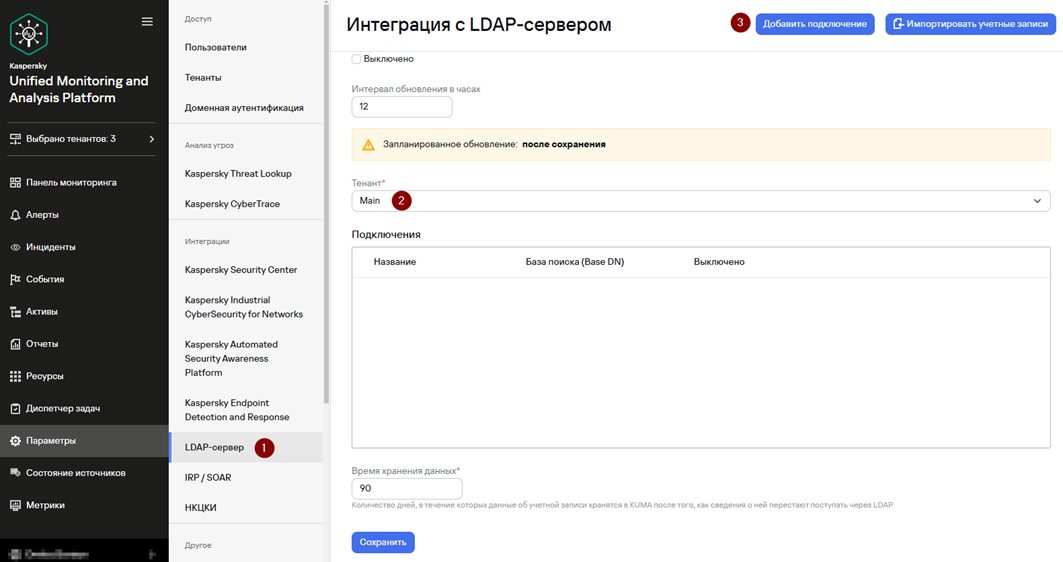
Task: Click the Активы assets icon
Action: [15, 312]
